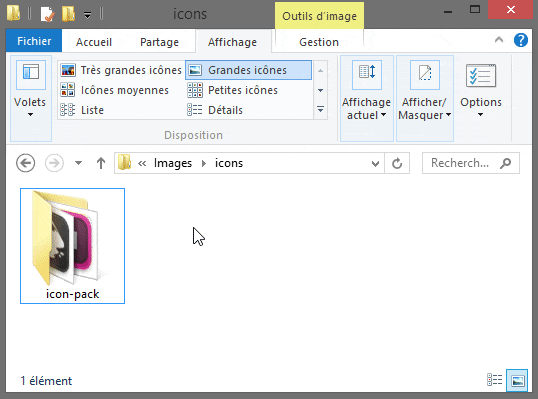This screenshot has width=538, height=399.
Task: Select Très grandes icônes layout
Action: click(x=121, y=70)
